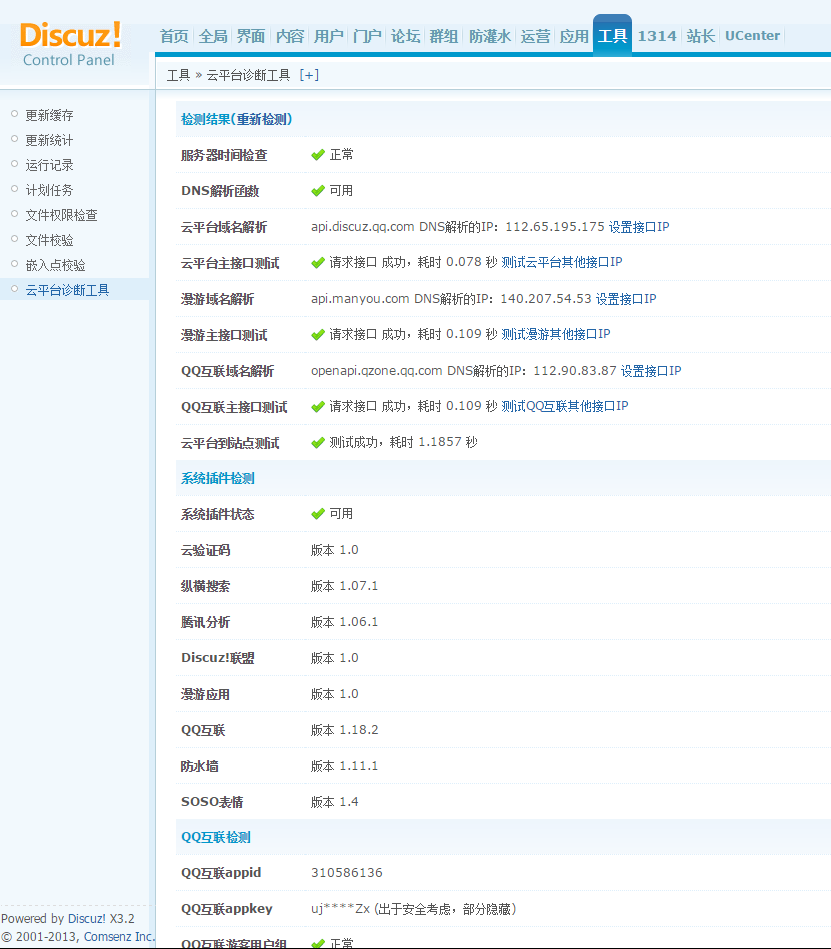The width and height of the screenshot is (831, 949).
Task: Open 更新缓存 in the sidebar
Action: pos(50,115)
